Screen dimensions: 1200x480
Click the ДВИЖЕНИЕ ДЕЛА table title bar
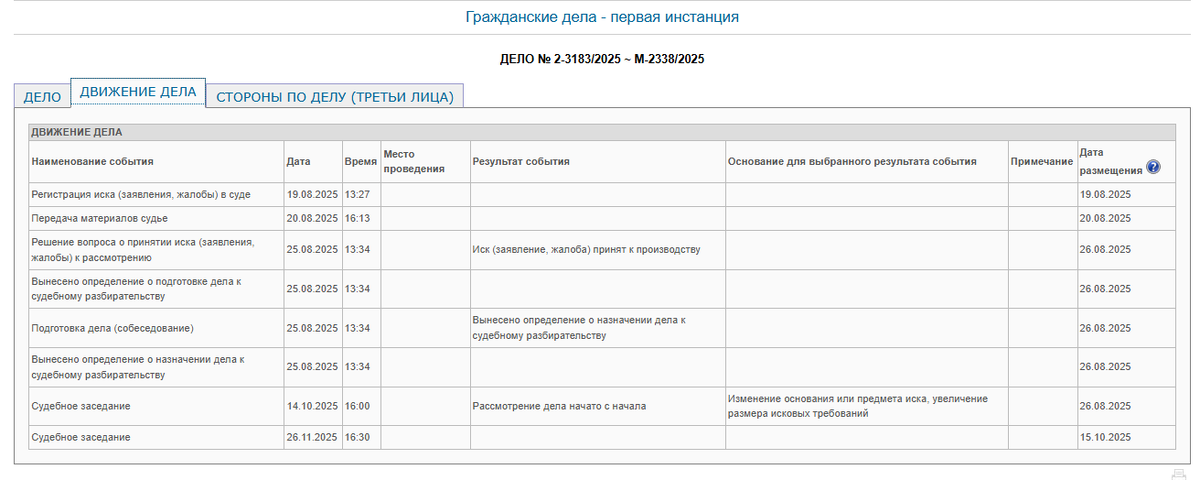[603, 132]
